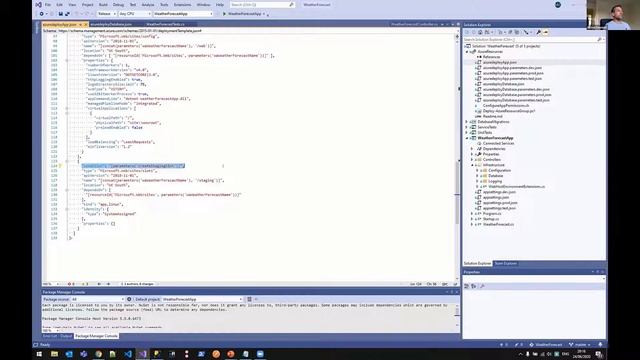Screen dimensions: 640x360
Task: Open File Explorer from the taskbar
Action: tap(54, 354)
